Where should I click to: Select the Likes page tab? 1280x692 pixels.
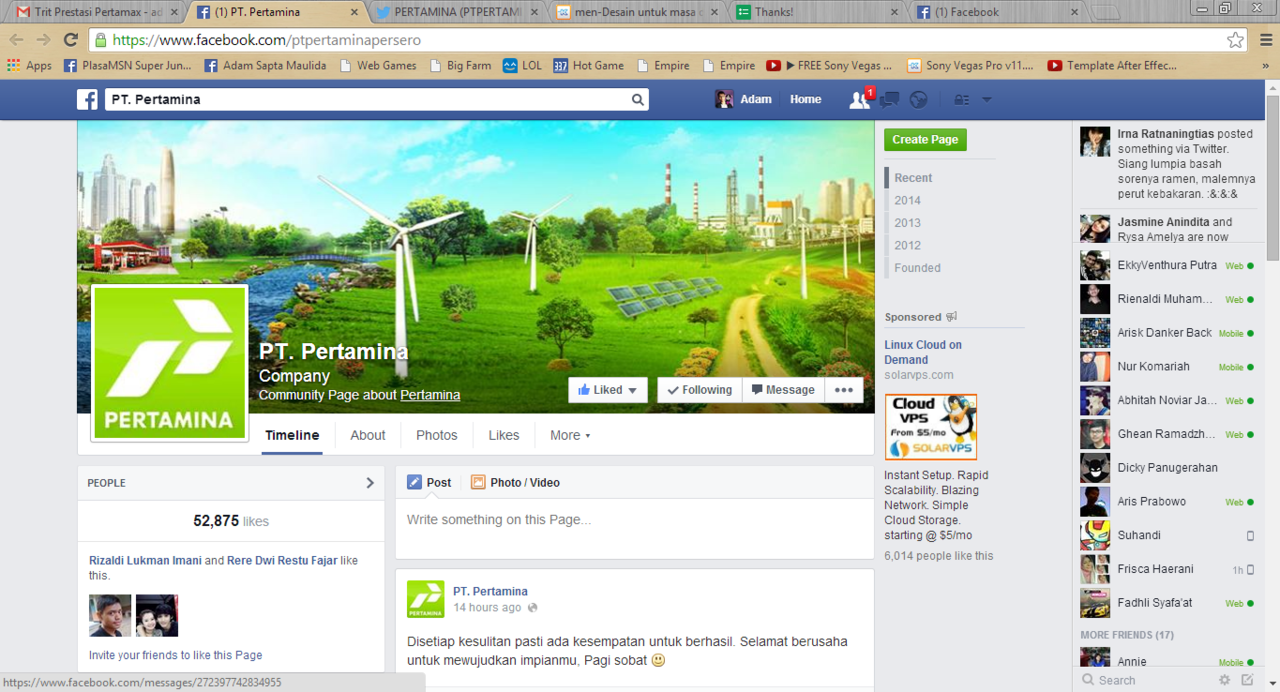point(504,435)
